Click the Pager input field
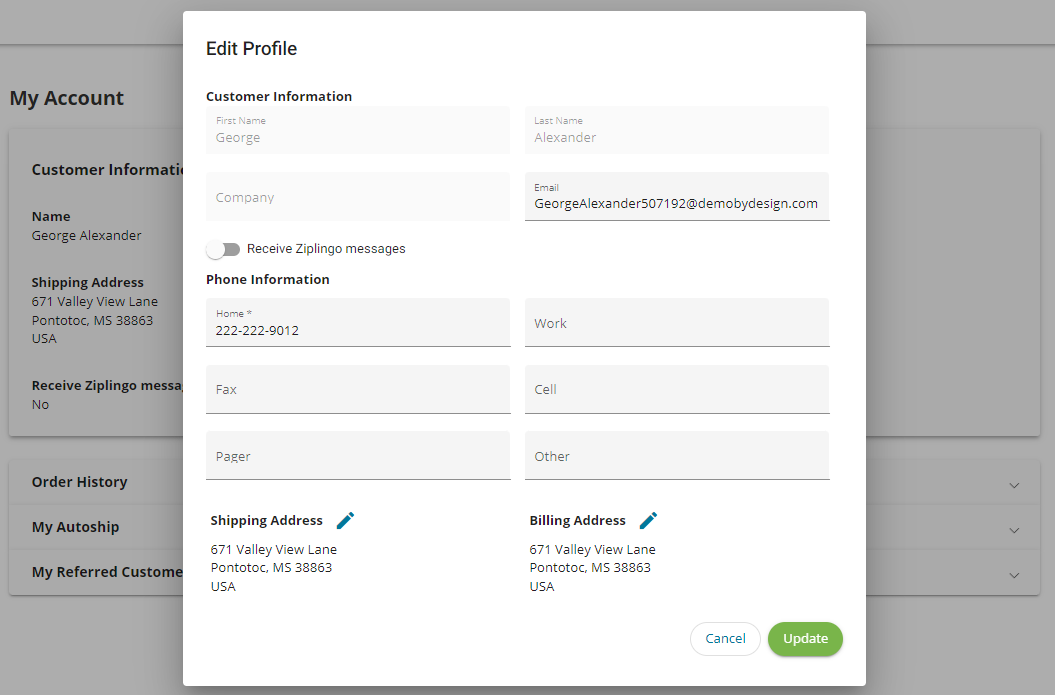The image size is (1055, 695). (357, 456)
